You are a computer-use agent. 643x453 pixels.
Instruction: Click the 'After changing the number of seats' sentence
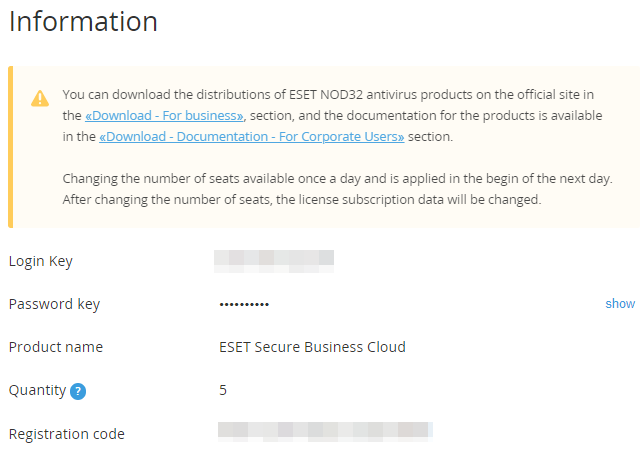(x=302, y=200)
